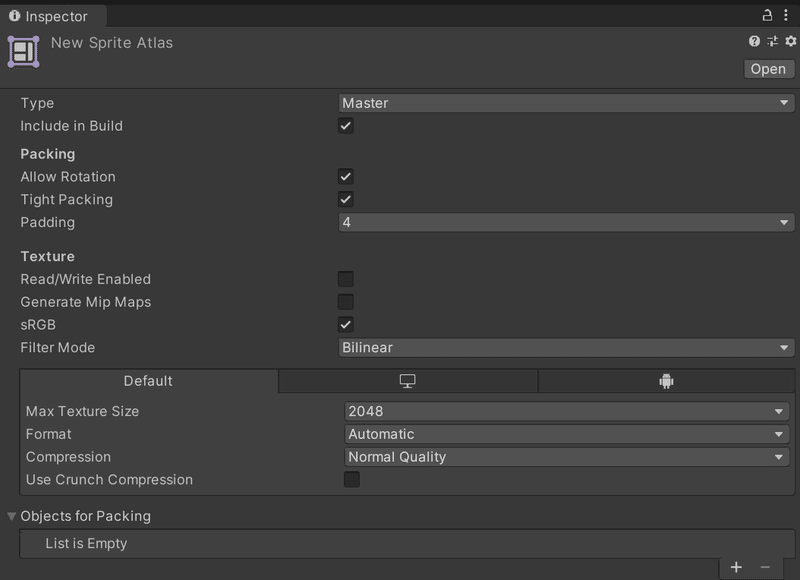Open the Padding dropdown

566,222
